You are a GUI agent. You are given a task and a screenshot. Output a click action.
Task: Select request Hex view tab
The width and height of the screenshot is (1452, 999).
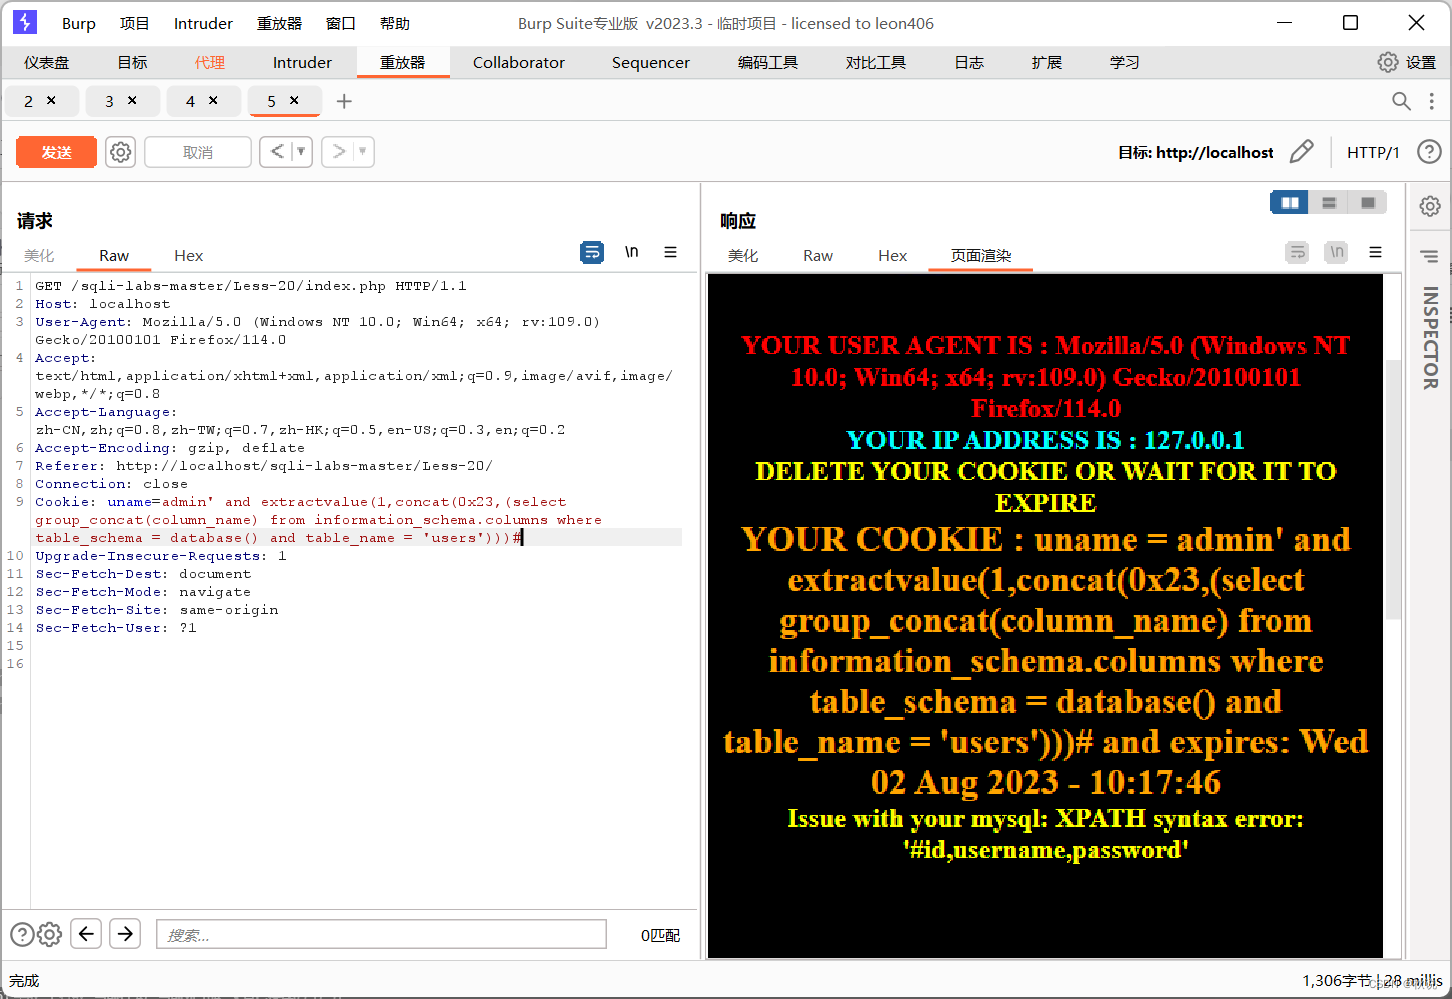coord(188,255)
